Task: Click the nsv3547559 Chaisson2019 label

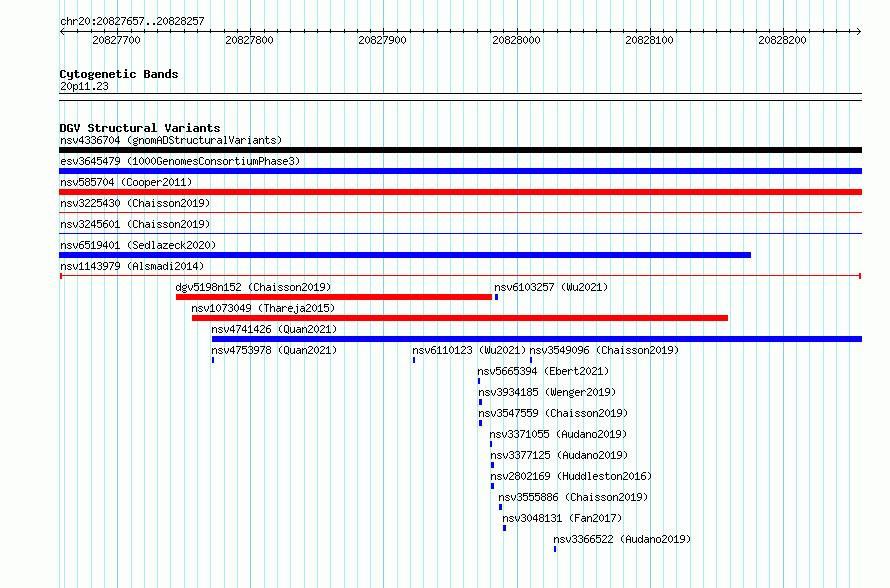Action: pyautogui.click(x=553, y=413)
